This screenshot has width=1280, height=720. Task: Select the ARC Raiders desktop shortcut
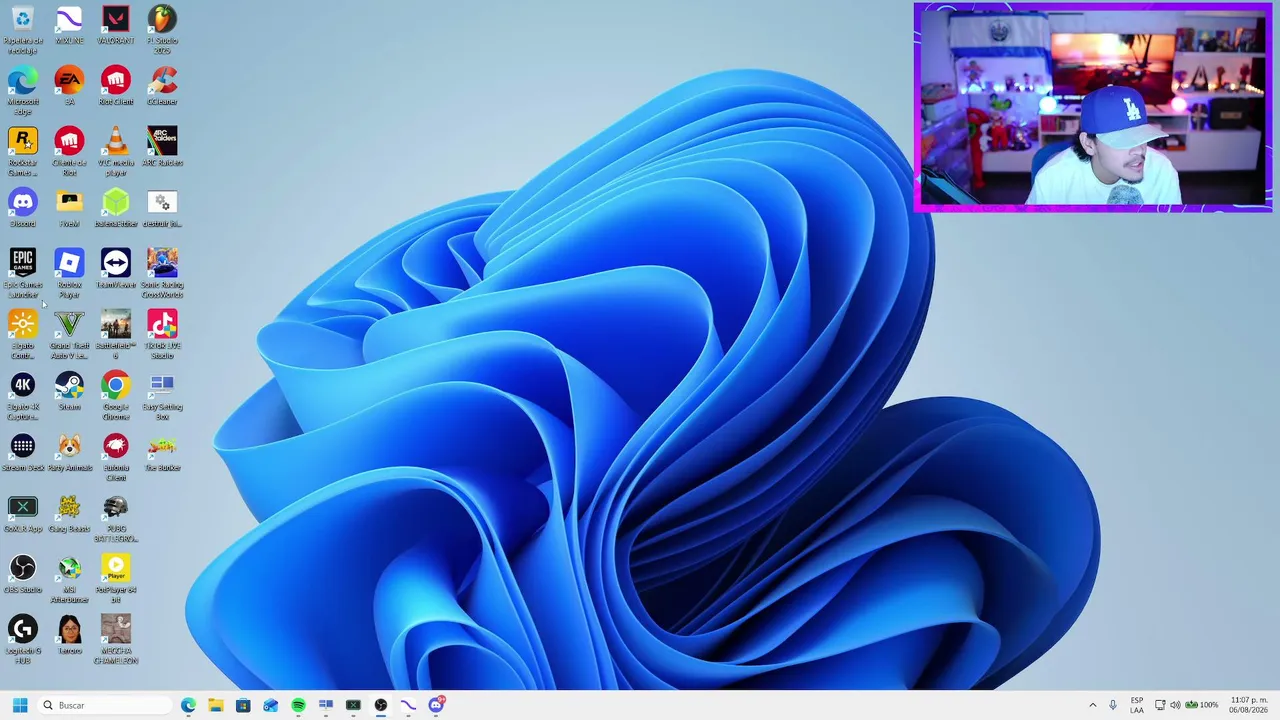pos(162,147)
